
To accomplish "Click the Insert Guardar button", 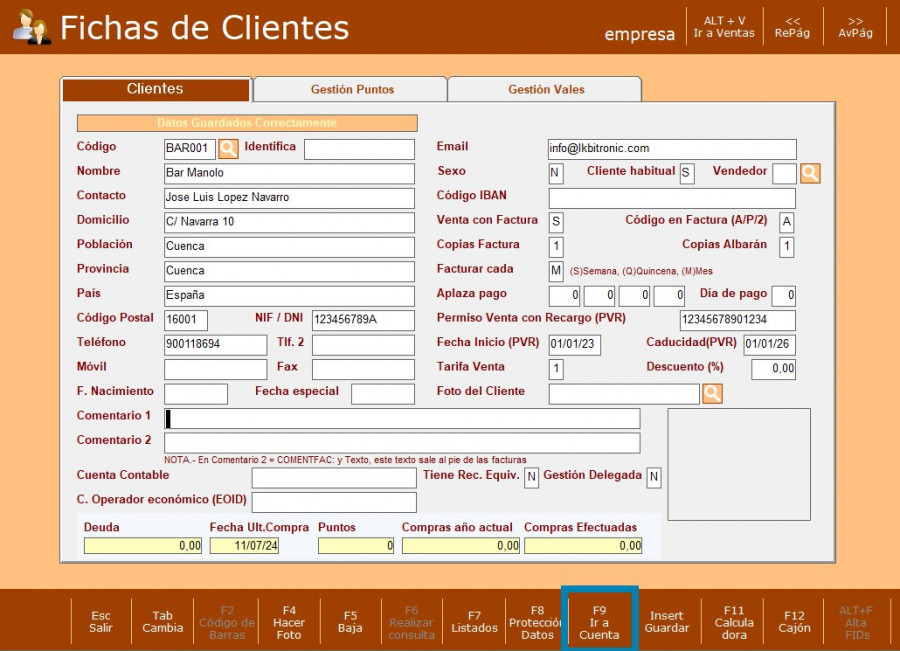I will [667, 622].
